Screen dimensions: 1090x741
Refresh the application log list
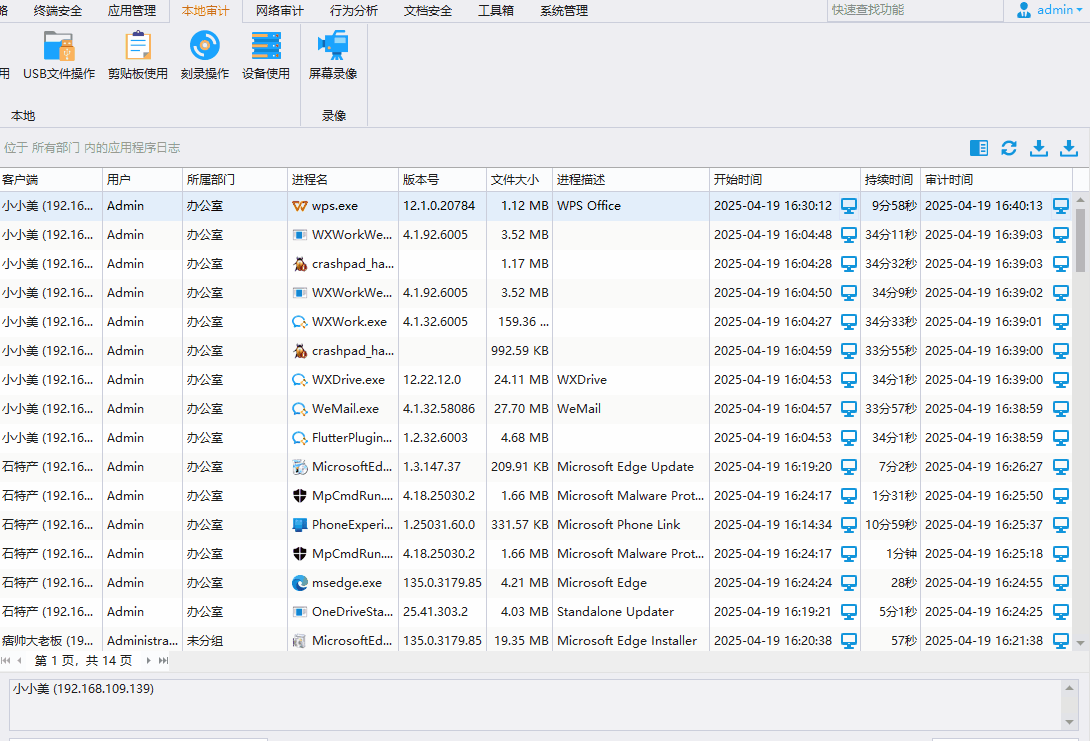point(1009,148)
